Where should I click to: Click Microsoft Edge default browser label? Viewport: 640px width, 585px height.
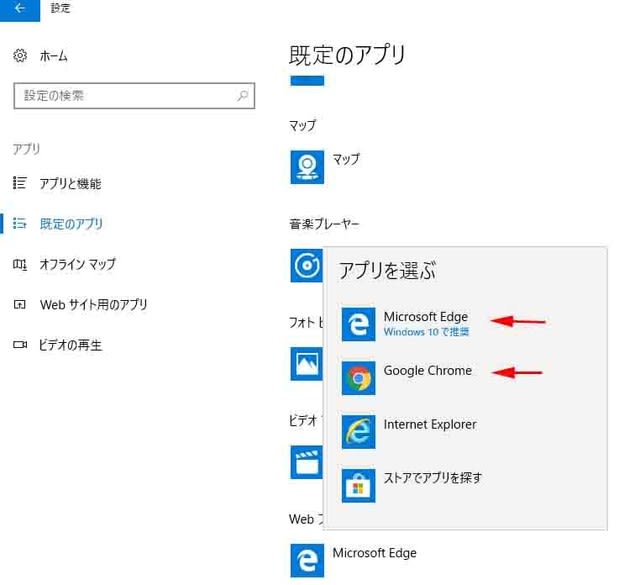coord(375,553)
